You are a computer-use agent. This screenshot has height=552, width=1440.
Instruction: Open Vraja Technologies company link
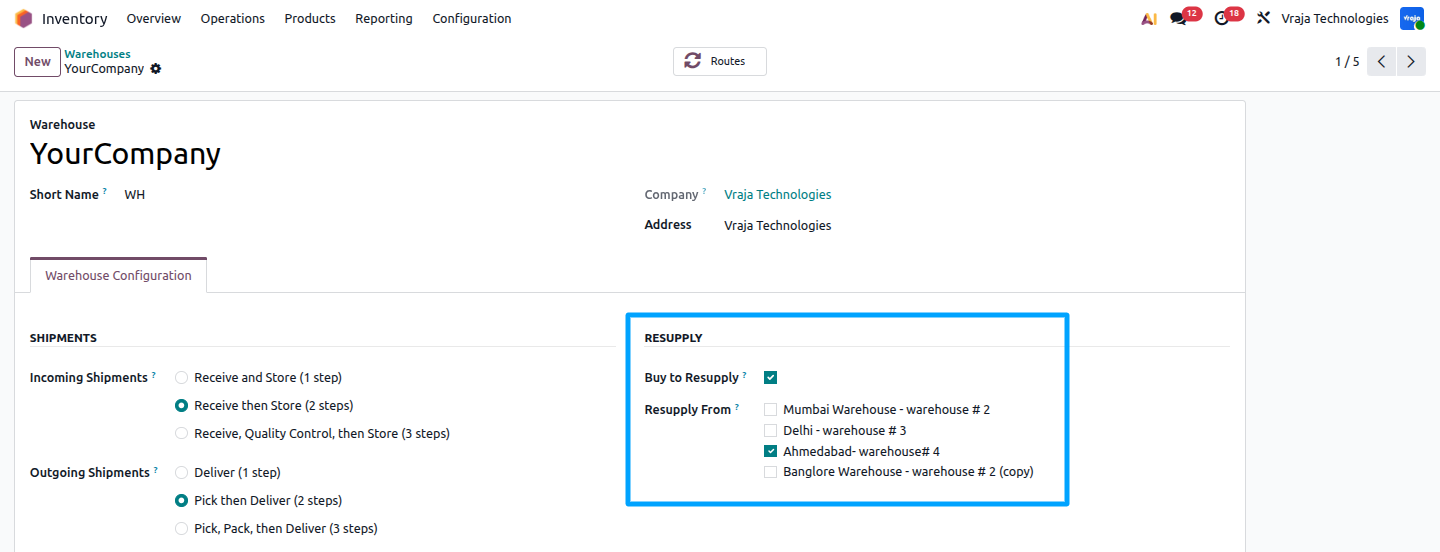tap(778, 195)
